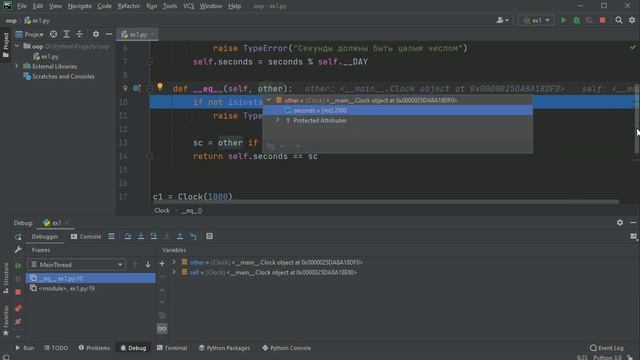Open IDE settings gear in top toolbar

click(x=632, y=20)
